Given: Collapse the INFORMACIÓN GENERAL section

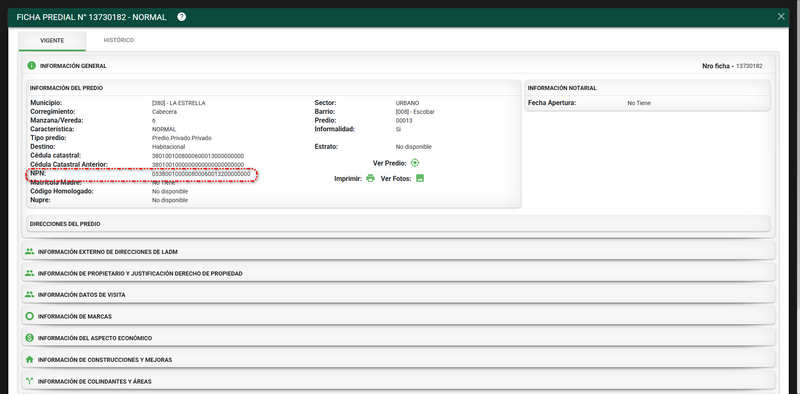Looking at the screenshot, I should (x=398, y=66).
